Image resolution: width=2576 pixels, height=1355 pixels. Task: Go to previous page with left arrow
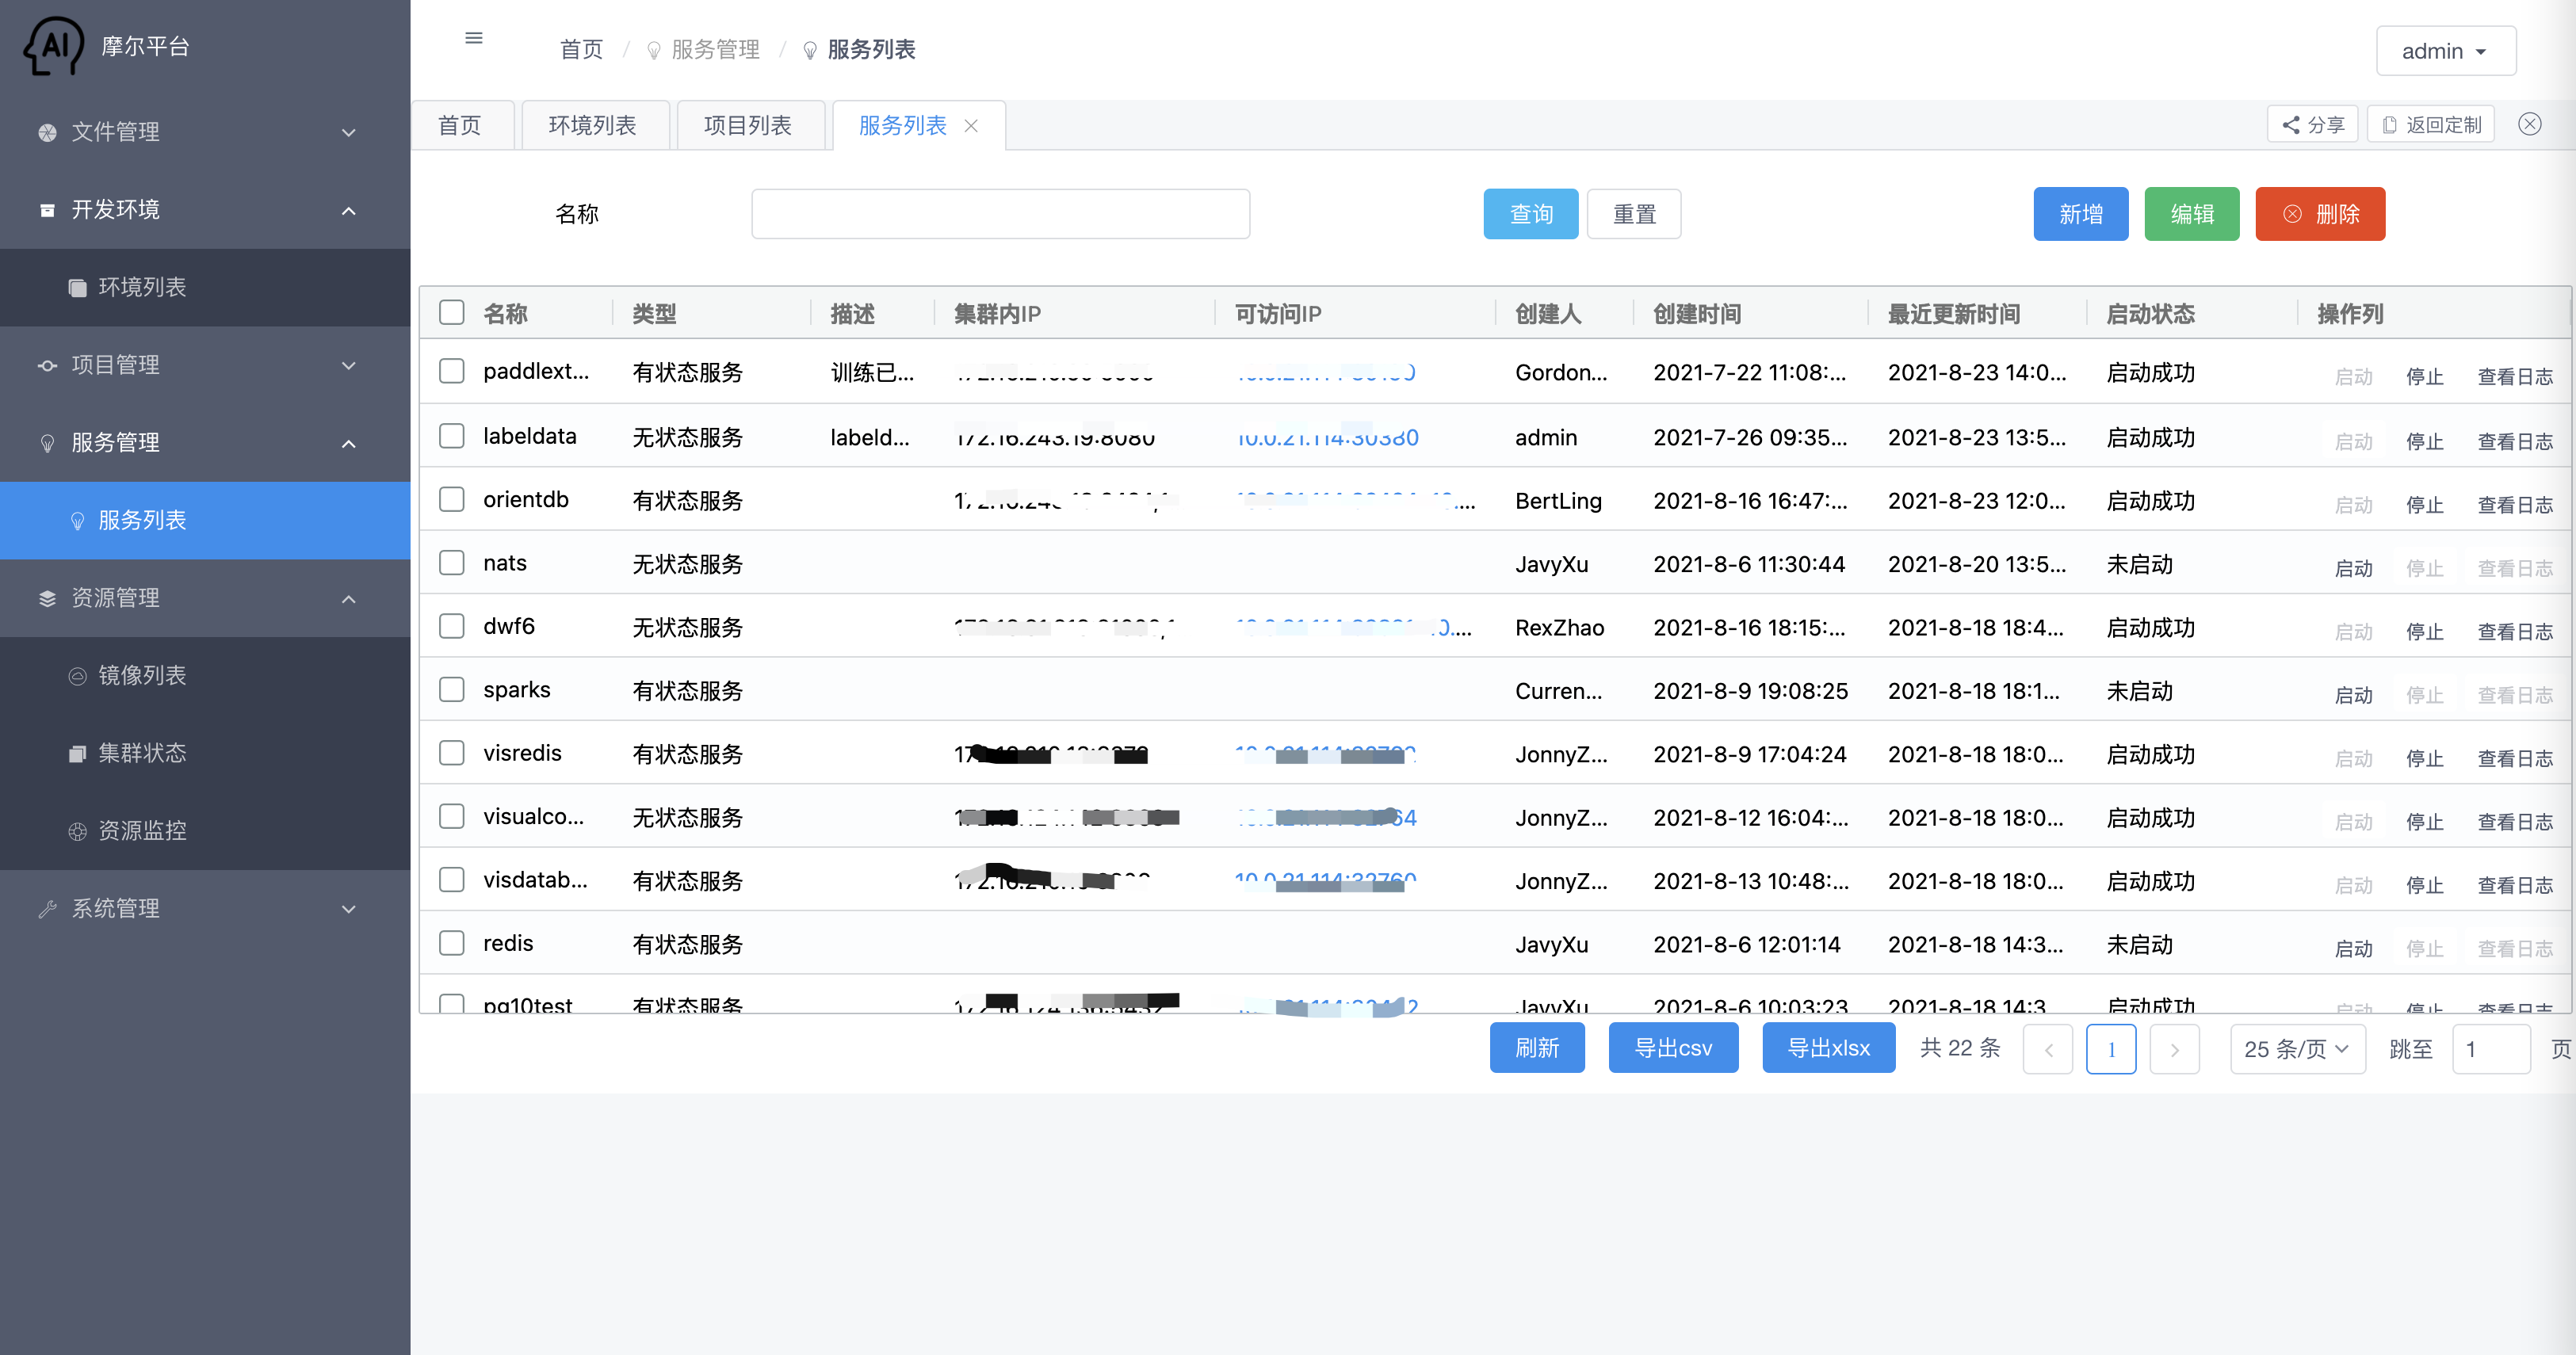(2048, 1049)
